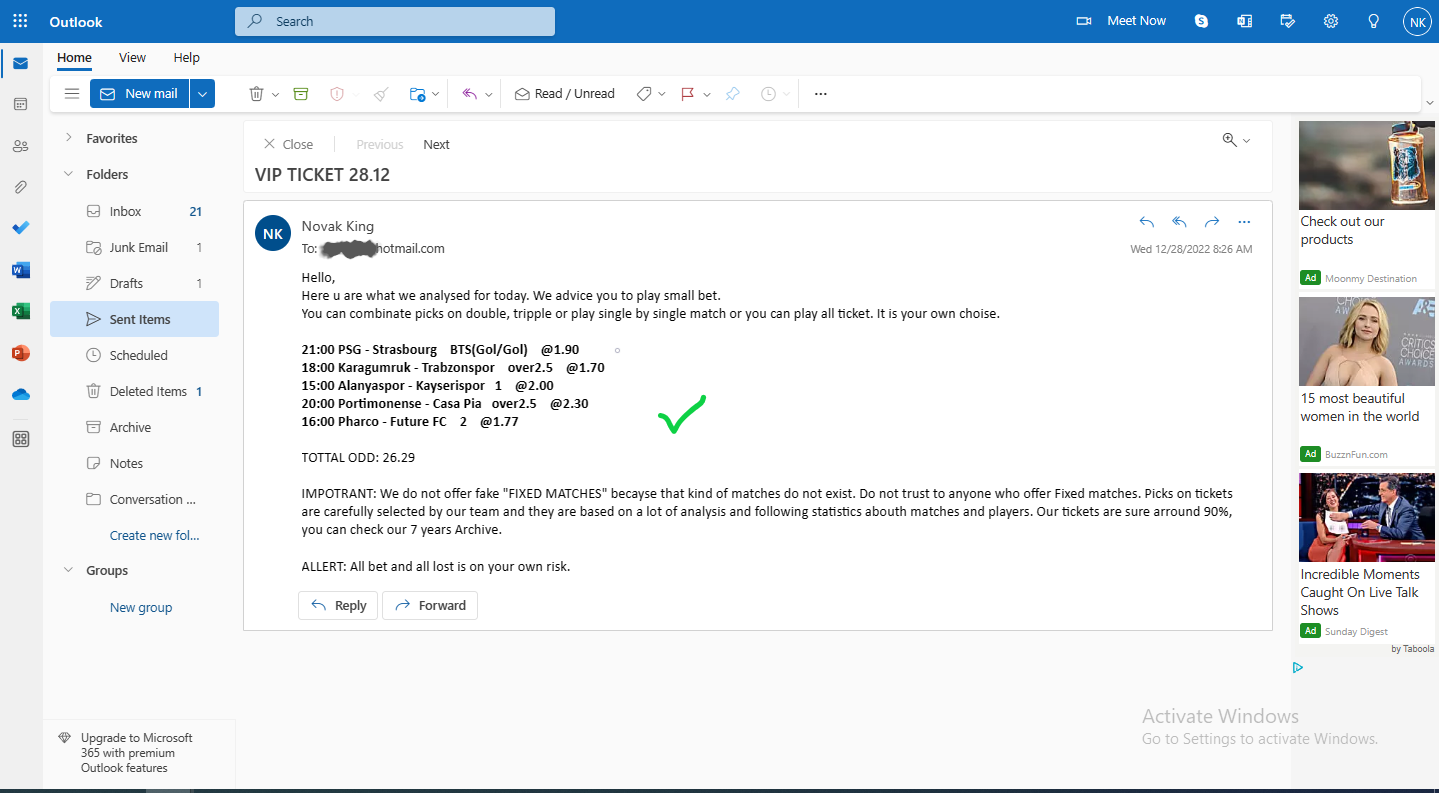This screenshot has height=793, width=1439.
Task: Open the Move to dropdown arrow
Action: 436,94
